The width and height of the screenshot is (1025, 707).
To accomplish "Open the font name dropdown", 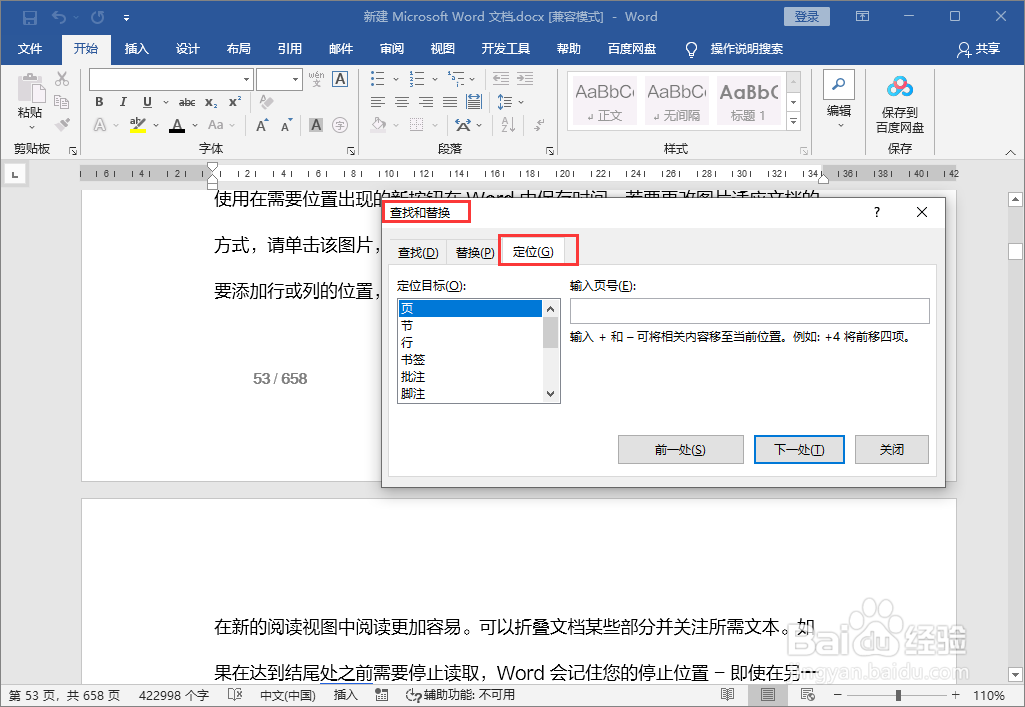I will pos(246,79).
